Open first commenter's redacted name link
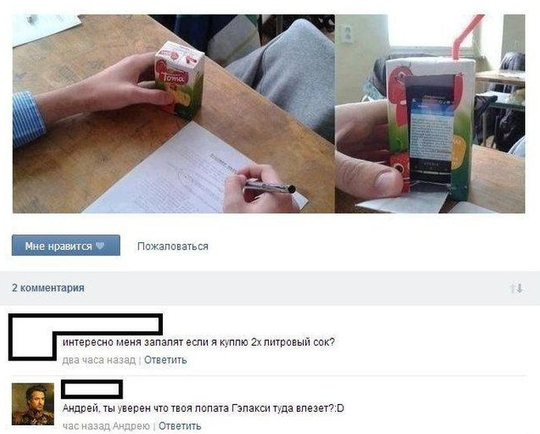540x434 pixels. pyautogui.click(x=108, y=325)
